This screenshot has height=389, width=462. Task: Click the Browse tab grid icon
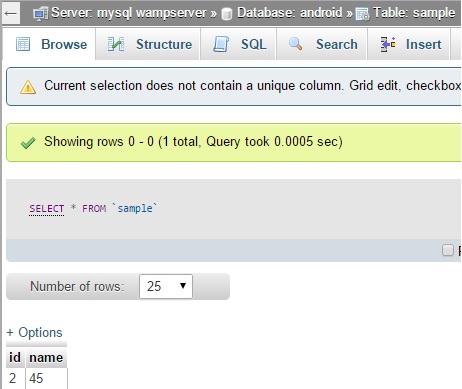click(x=23, y=44)
